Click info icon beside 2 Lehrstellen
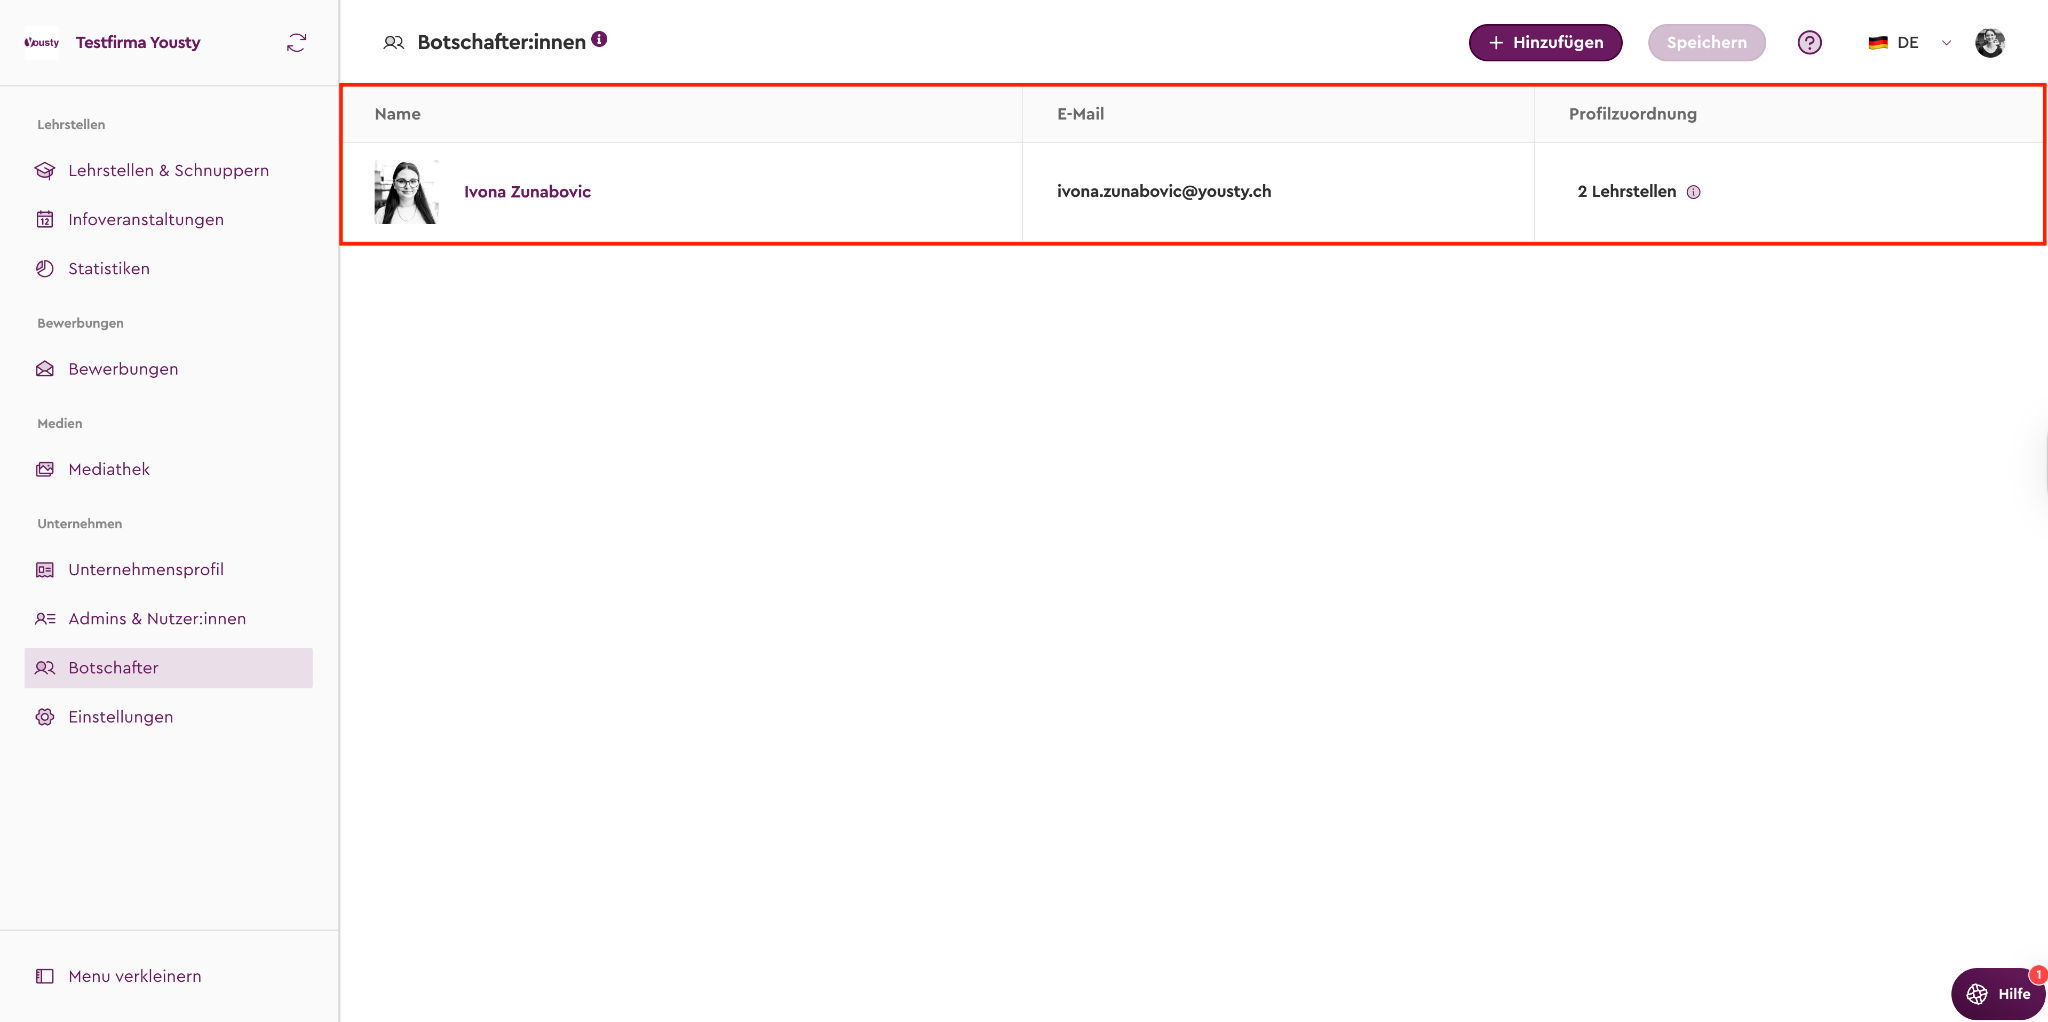This screenshot has height=1022, width=2048. tap(1693, 192)
